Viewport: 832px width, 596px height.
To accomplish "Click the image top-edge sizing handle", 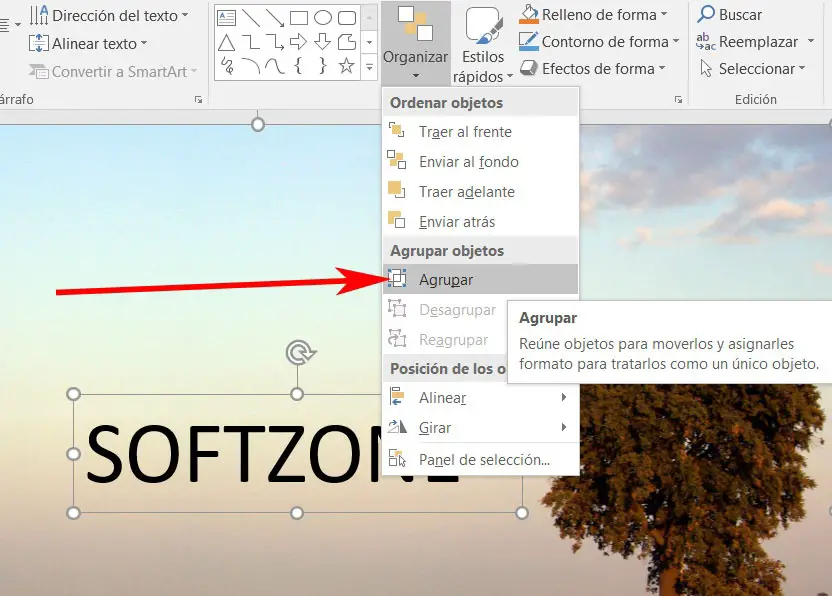I will pos(258,124).
